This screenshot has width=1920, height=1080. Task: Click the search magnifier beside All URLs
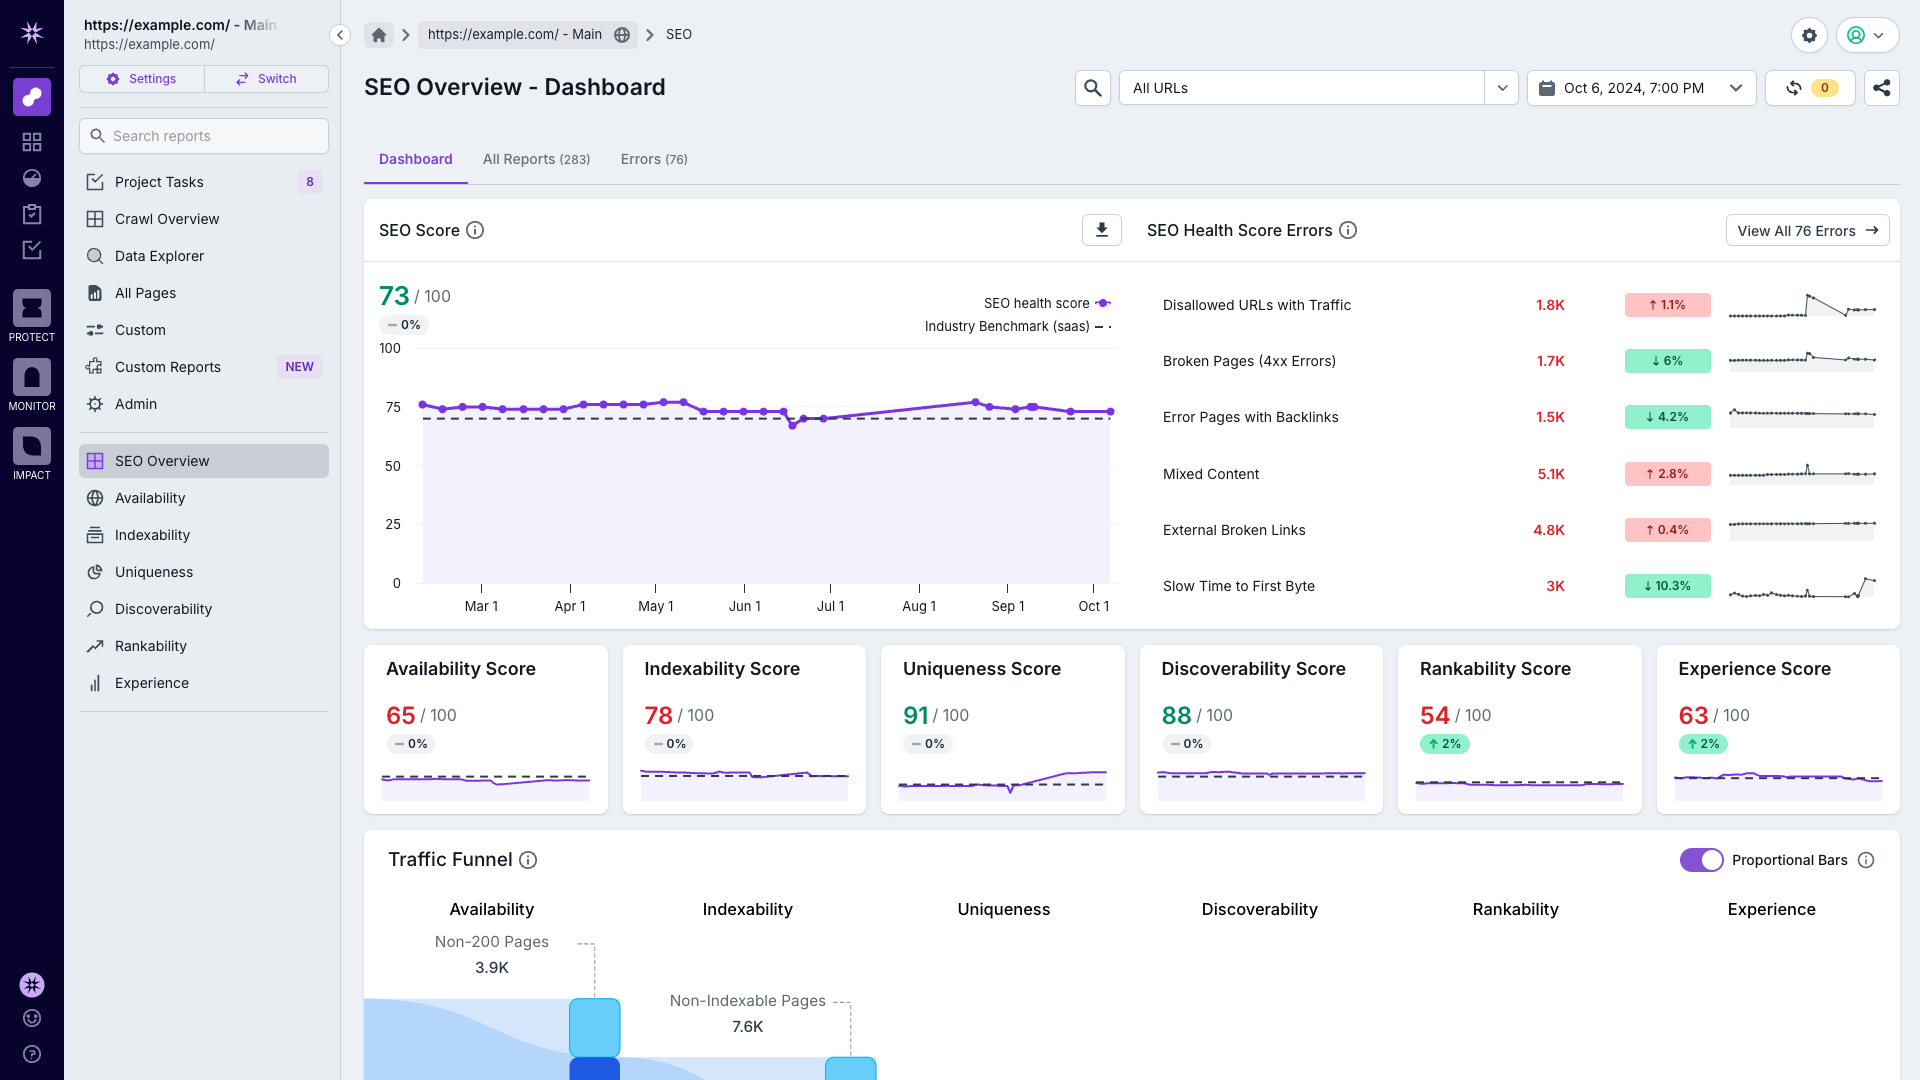[1093, 88]
